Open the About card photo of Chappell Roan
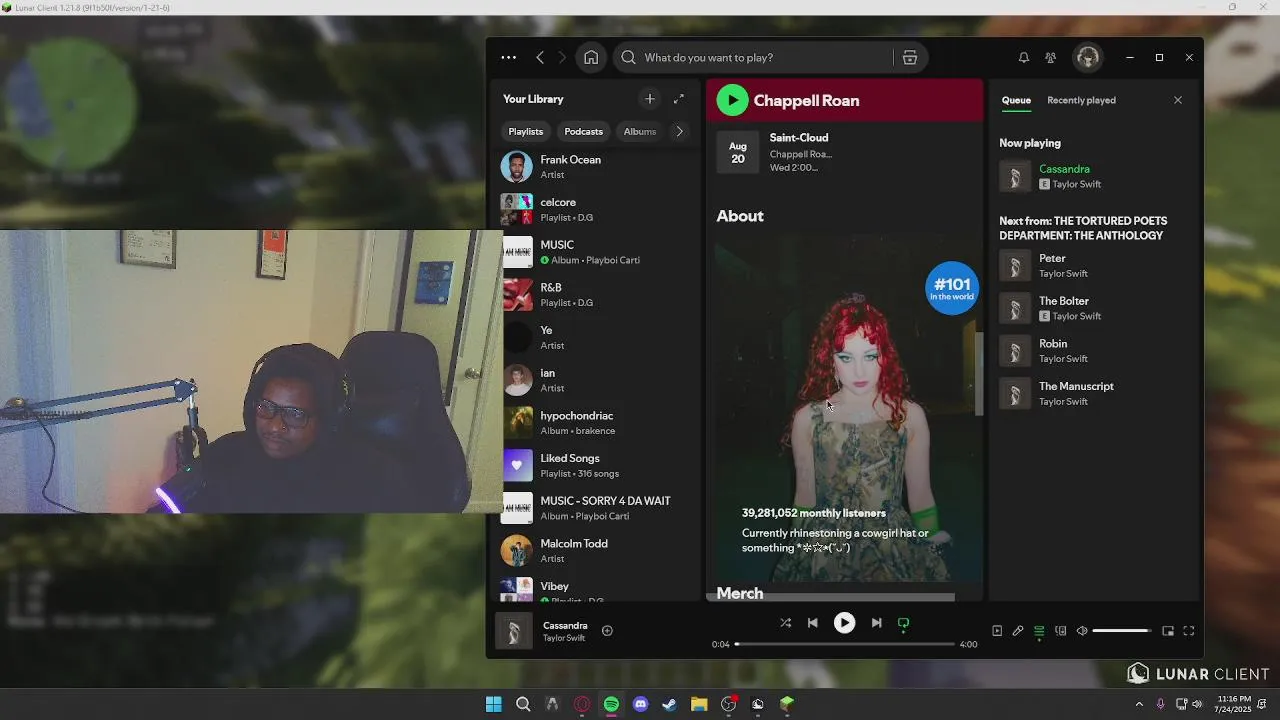 tap(845, 408)
